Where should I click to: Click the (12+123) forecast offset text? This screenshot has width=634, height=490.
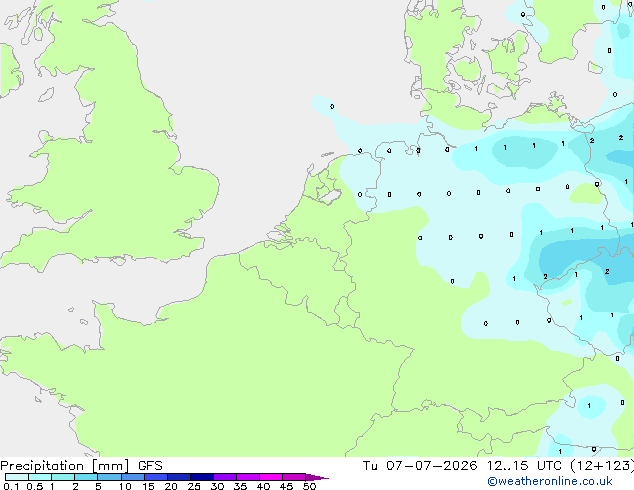tap(602, 466)
